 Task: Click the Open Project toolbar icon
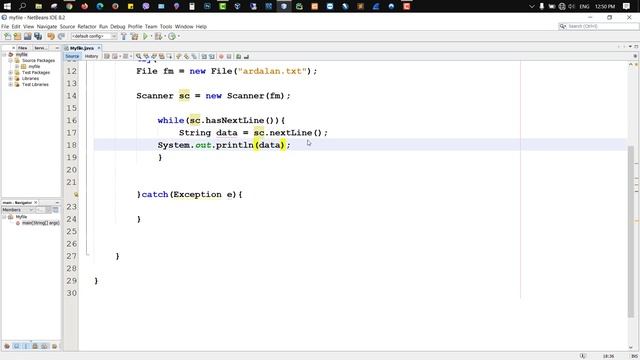tap(28, 36)
